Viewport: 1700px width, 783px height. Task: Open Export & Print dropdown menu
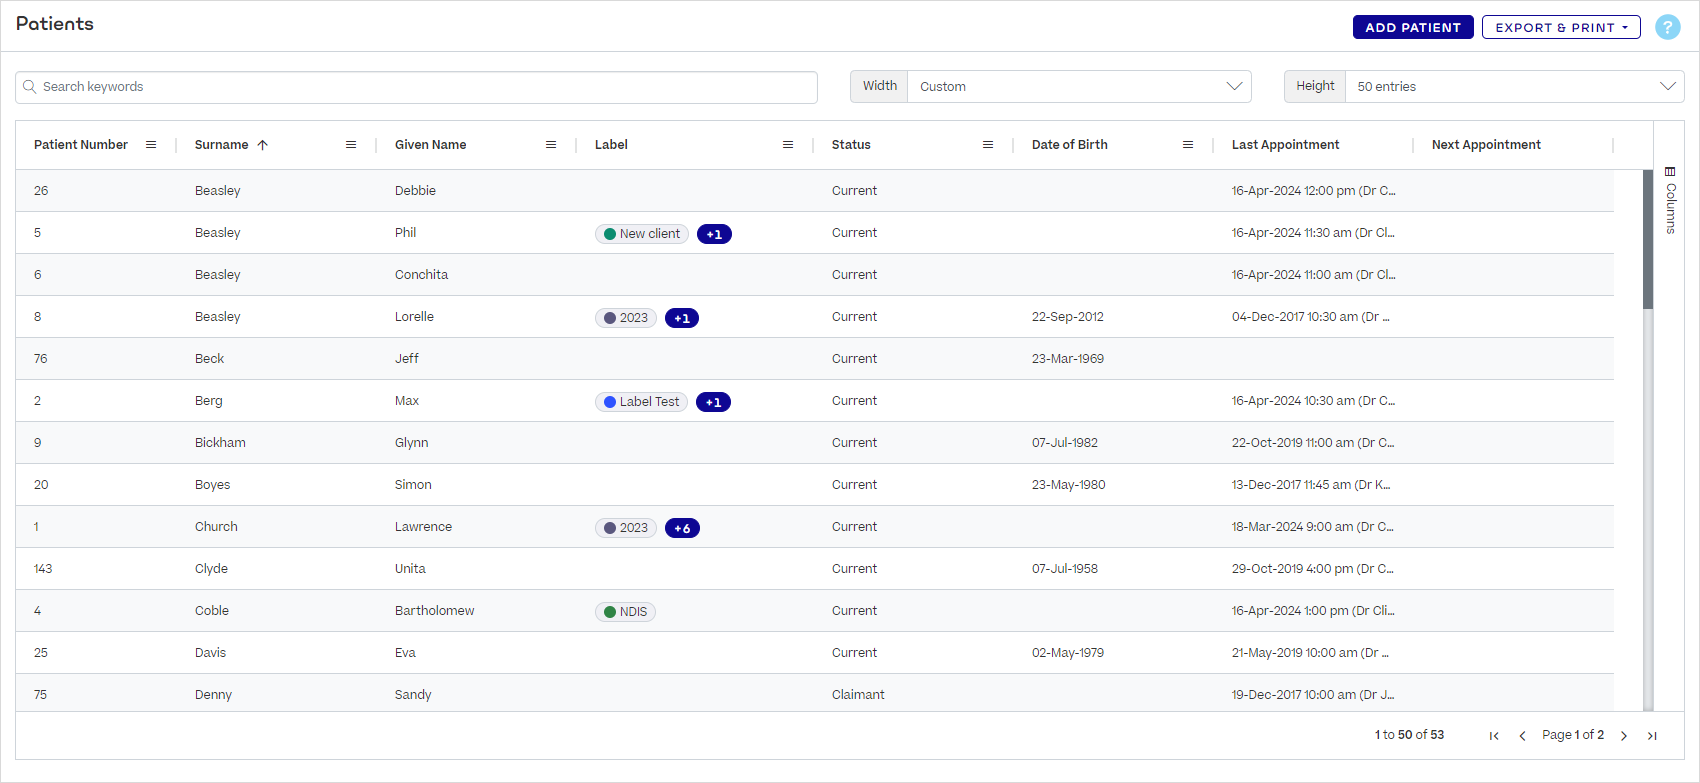pyautogui.click(x=1560, y=27)
